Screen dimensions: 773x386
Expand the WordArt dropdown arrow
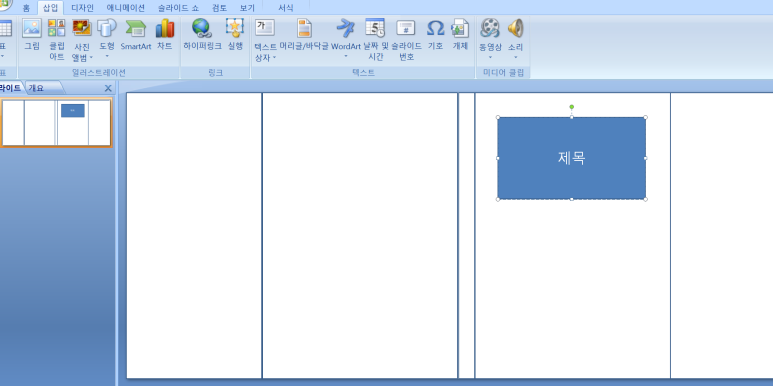tap(346, 56)
